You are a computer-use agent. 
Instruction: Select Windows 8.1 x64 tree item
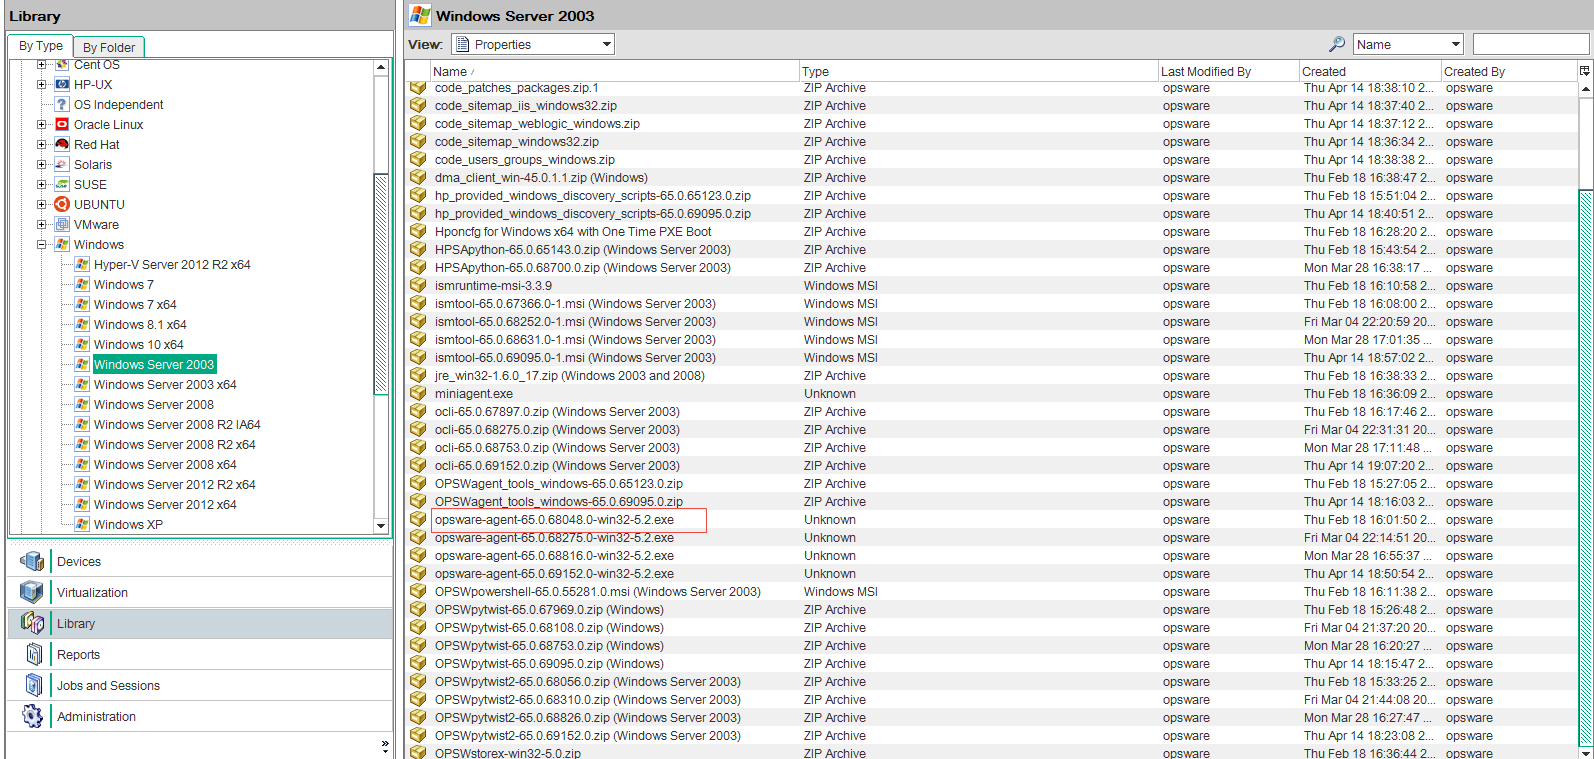click(140, 324)
